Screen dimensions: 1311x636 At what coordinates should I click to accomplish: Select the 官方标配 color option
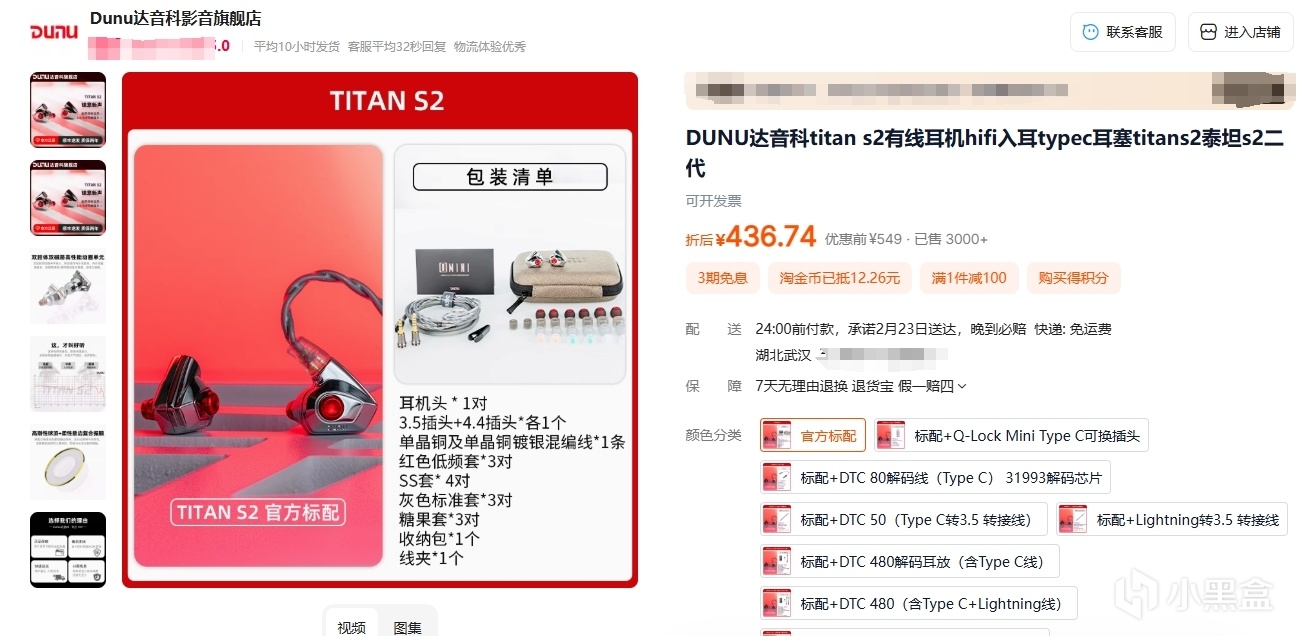(813, 436)
